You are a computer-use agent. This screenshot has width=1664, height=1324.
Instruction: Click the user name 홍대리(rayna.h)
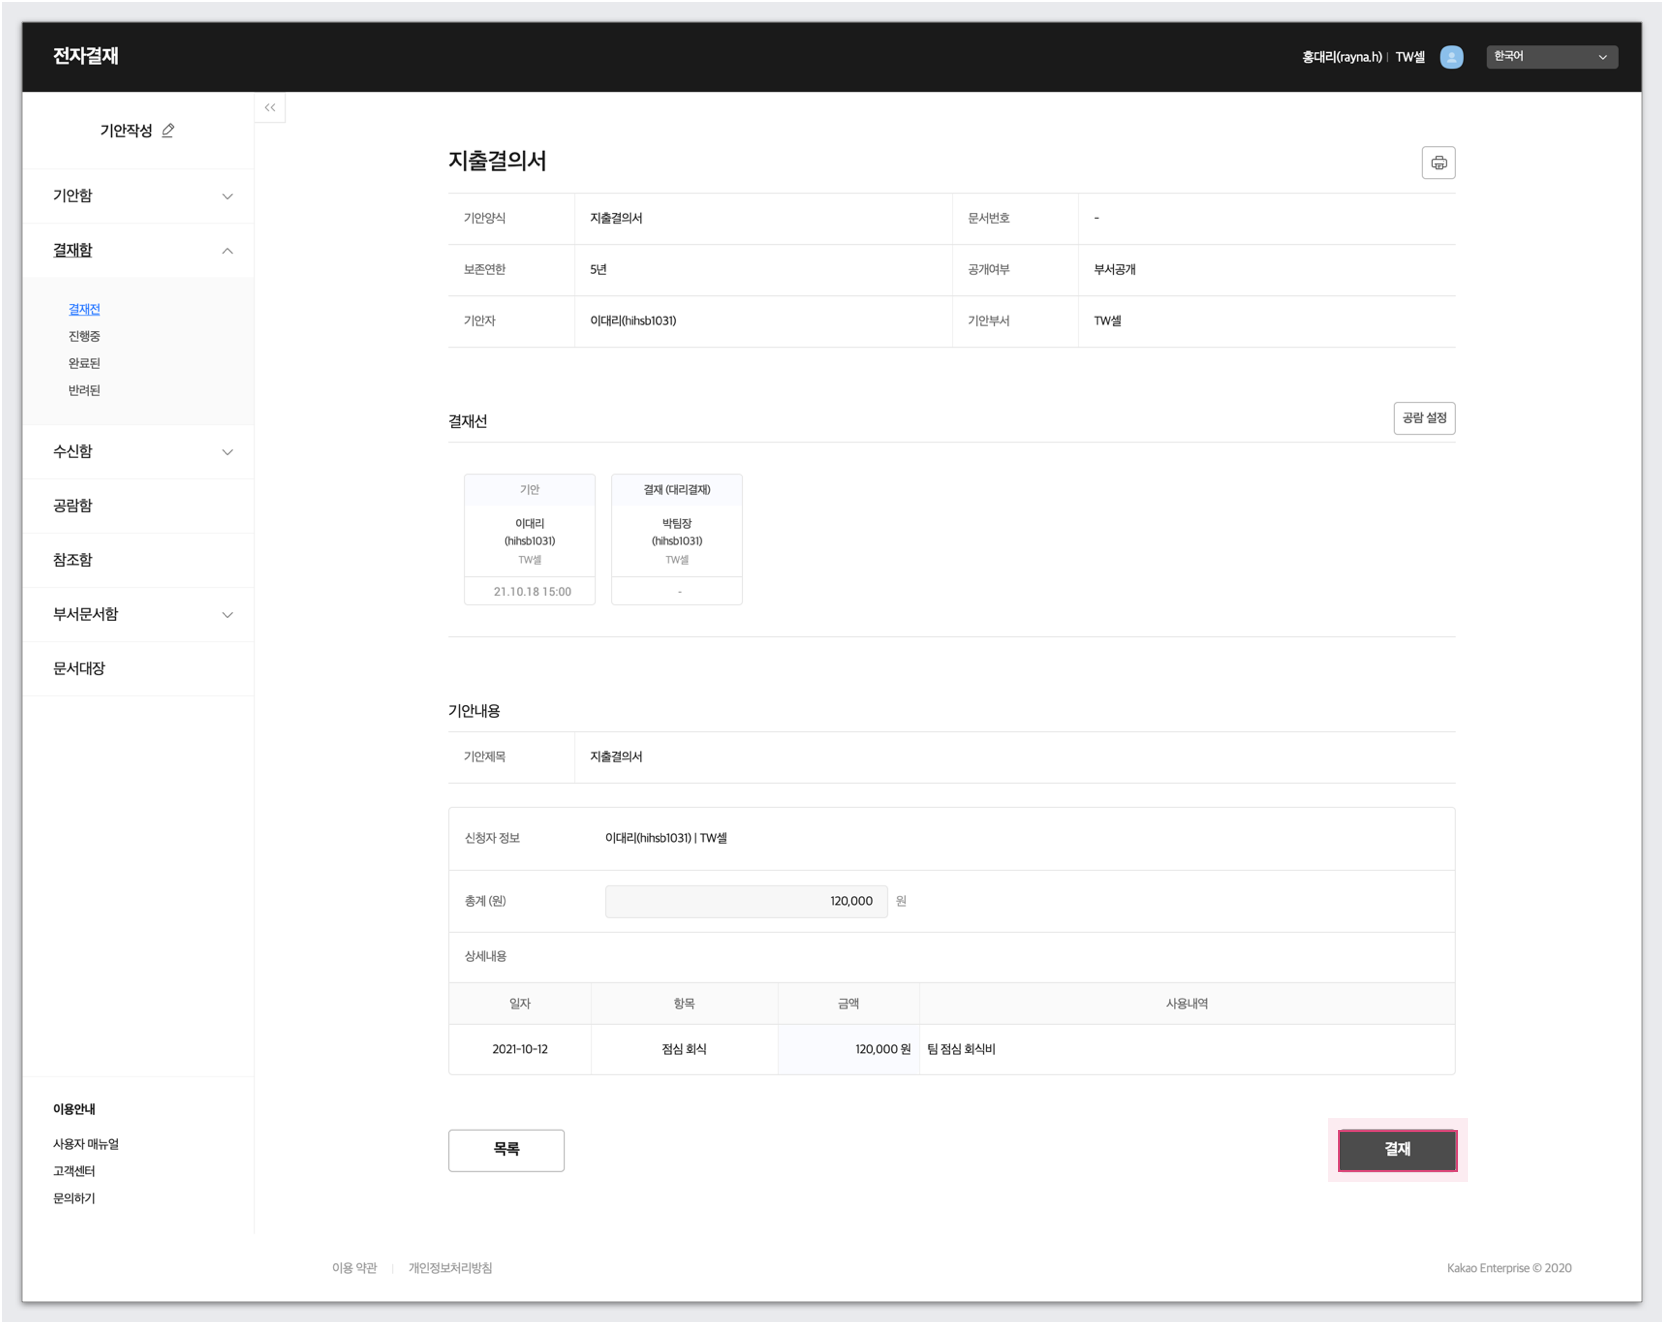click(1341, 57)
